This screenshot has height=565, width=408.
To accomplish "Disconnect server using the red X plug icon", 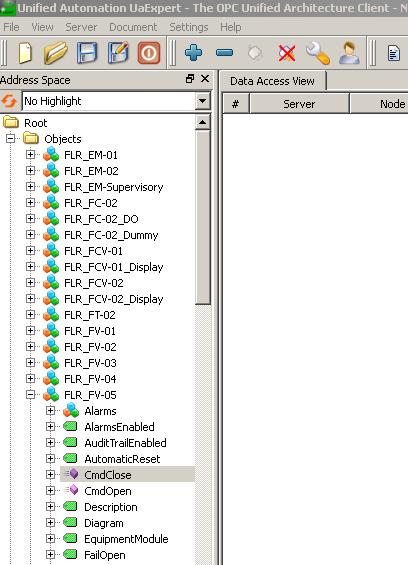I will [287, 53].
